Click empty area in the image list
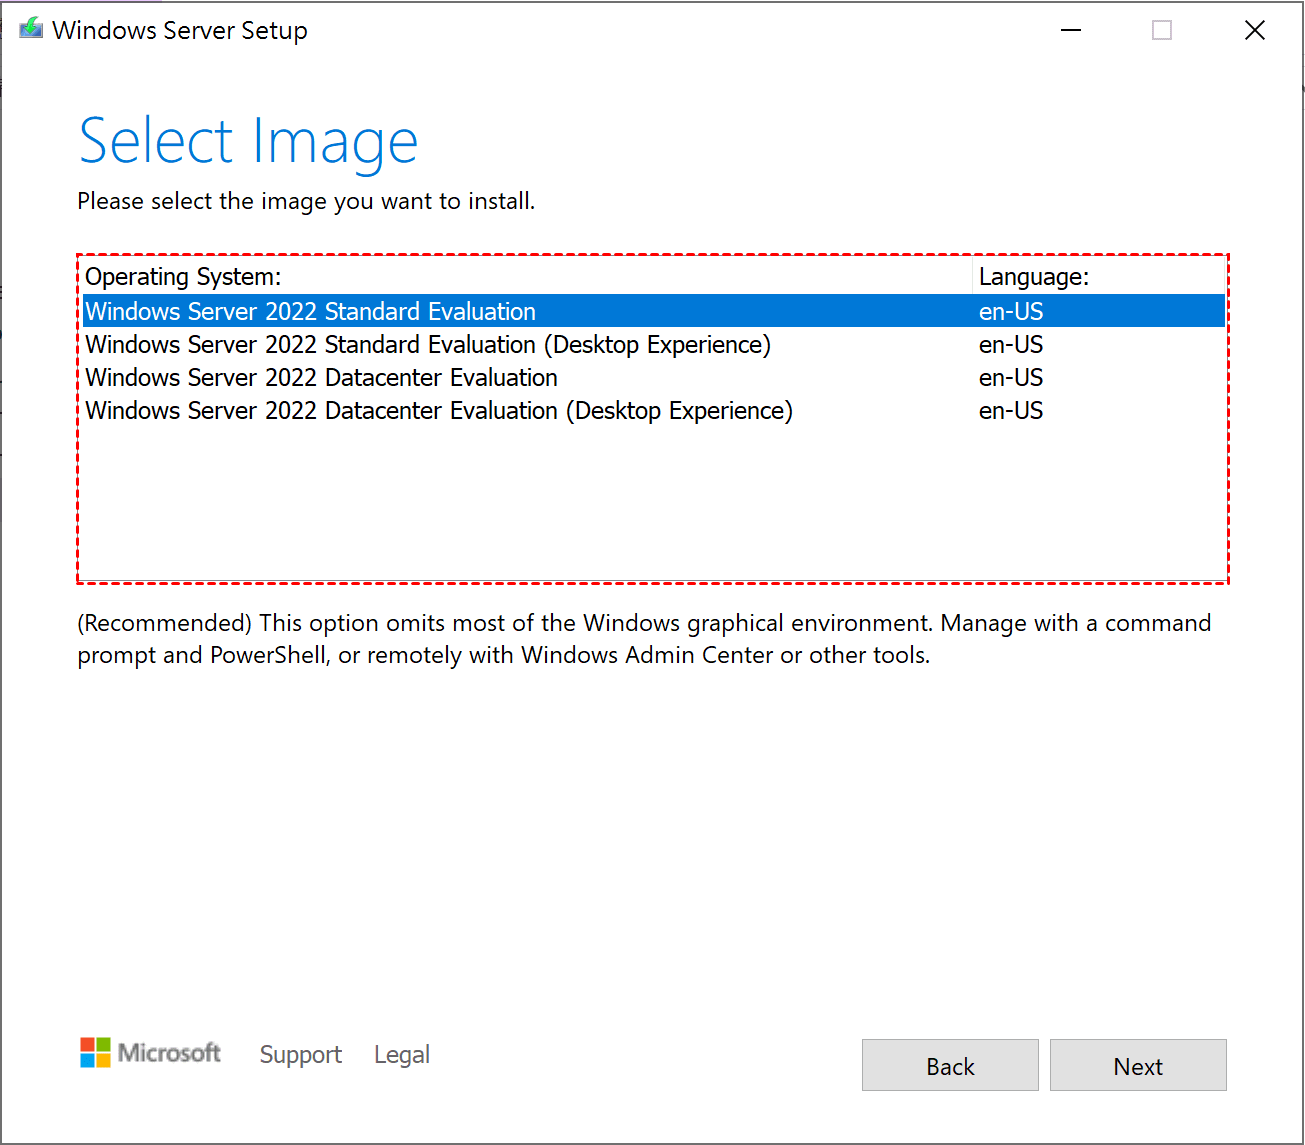Viewport: 1305px width, 1145px height. pyautogui.click(x=650, y=500)
